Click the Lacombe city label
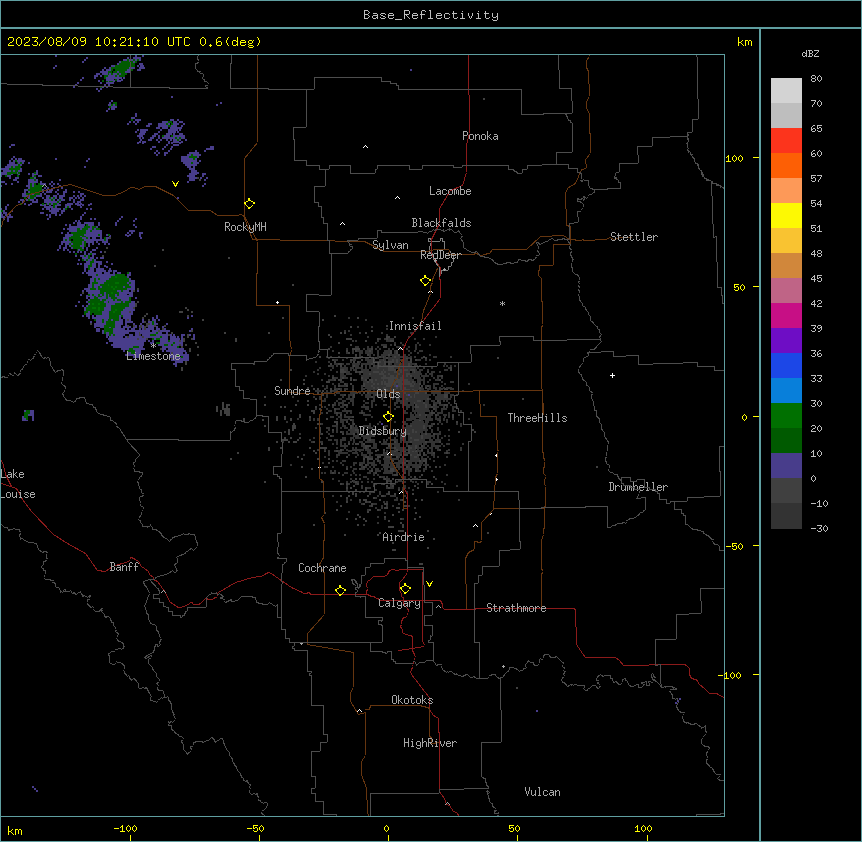This screenshot has height=842, width=862. (450, 191)
